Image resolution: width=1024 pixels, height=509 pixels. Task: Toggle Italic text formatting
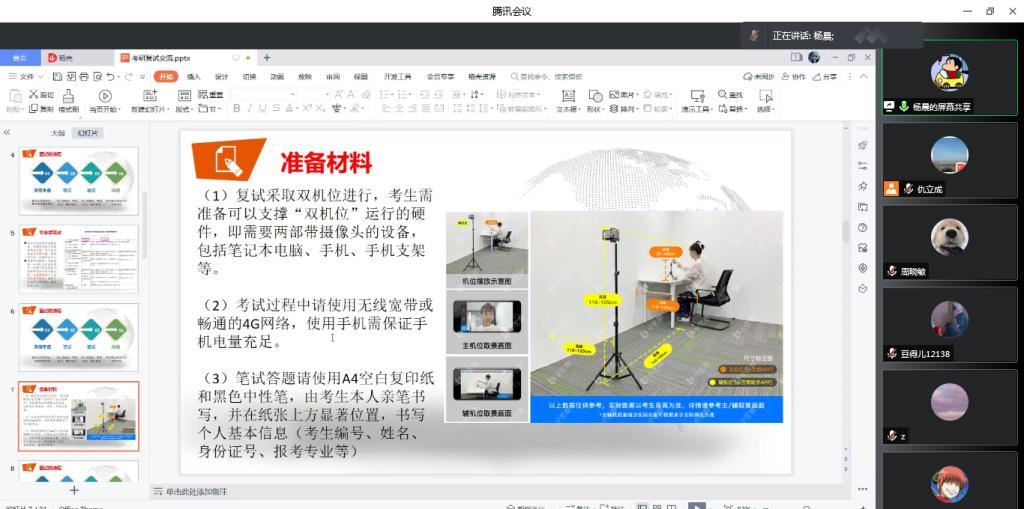pyautogui.click(x=250, y=108)
